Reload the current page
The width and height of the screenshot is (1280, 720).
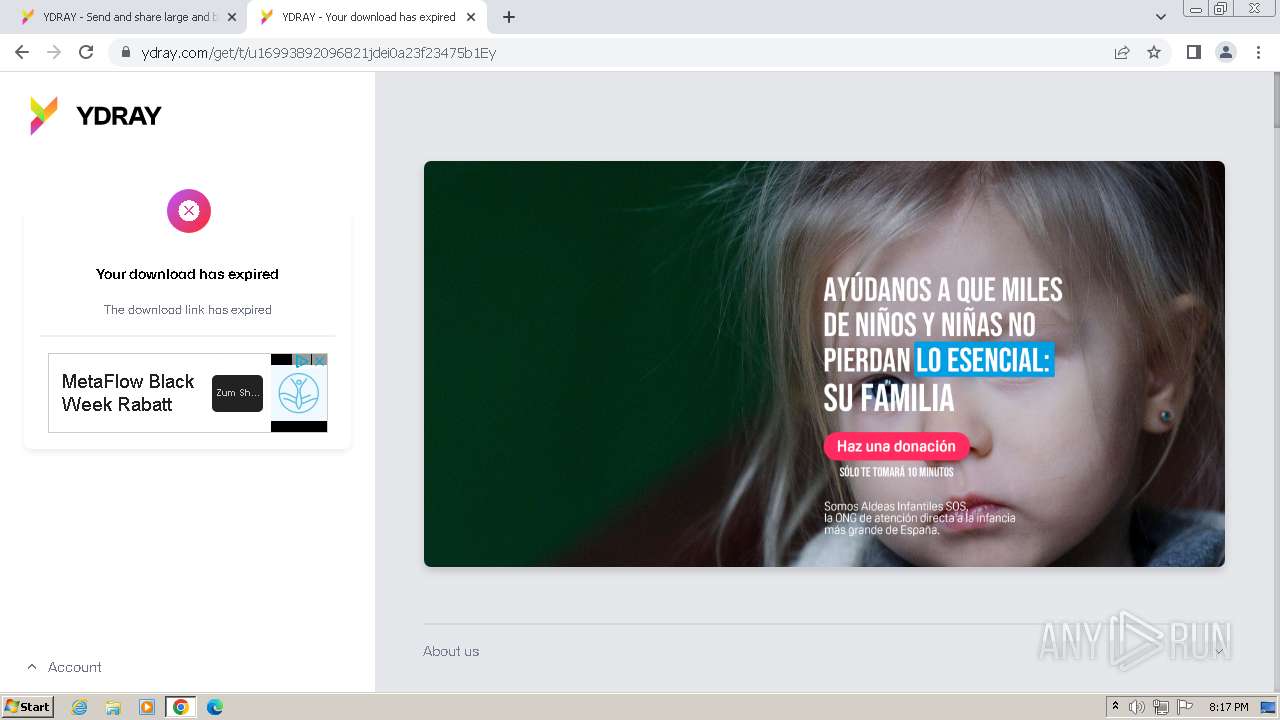[x=86, y=52]
